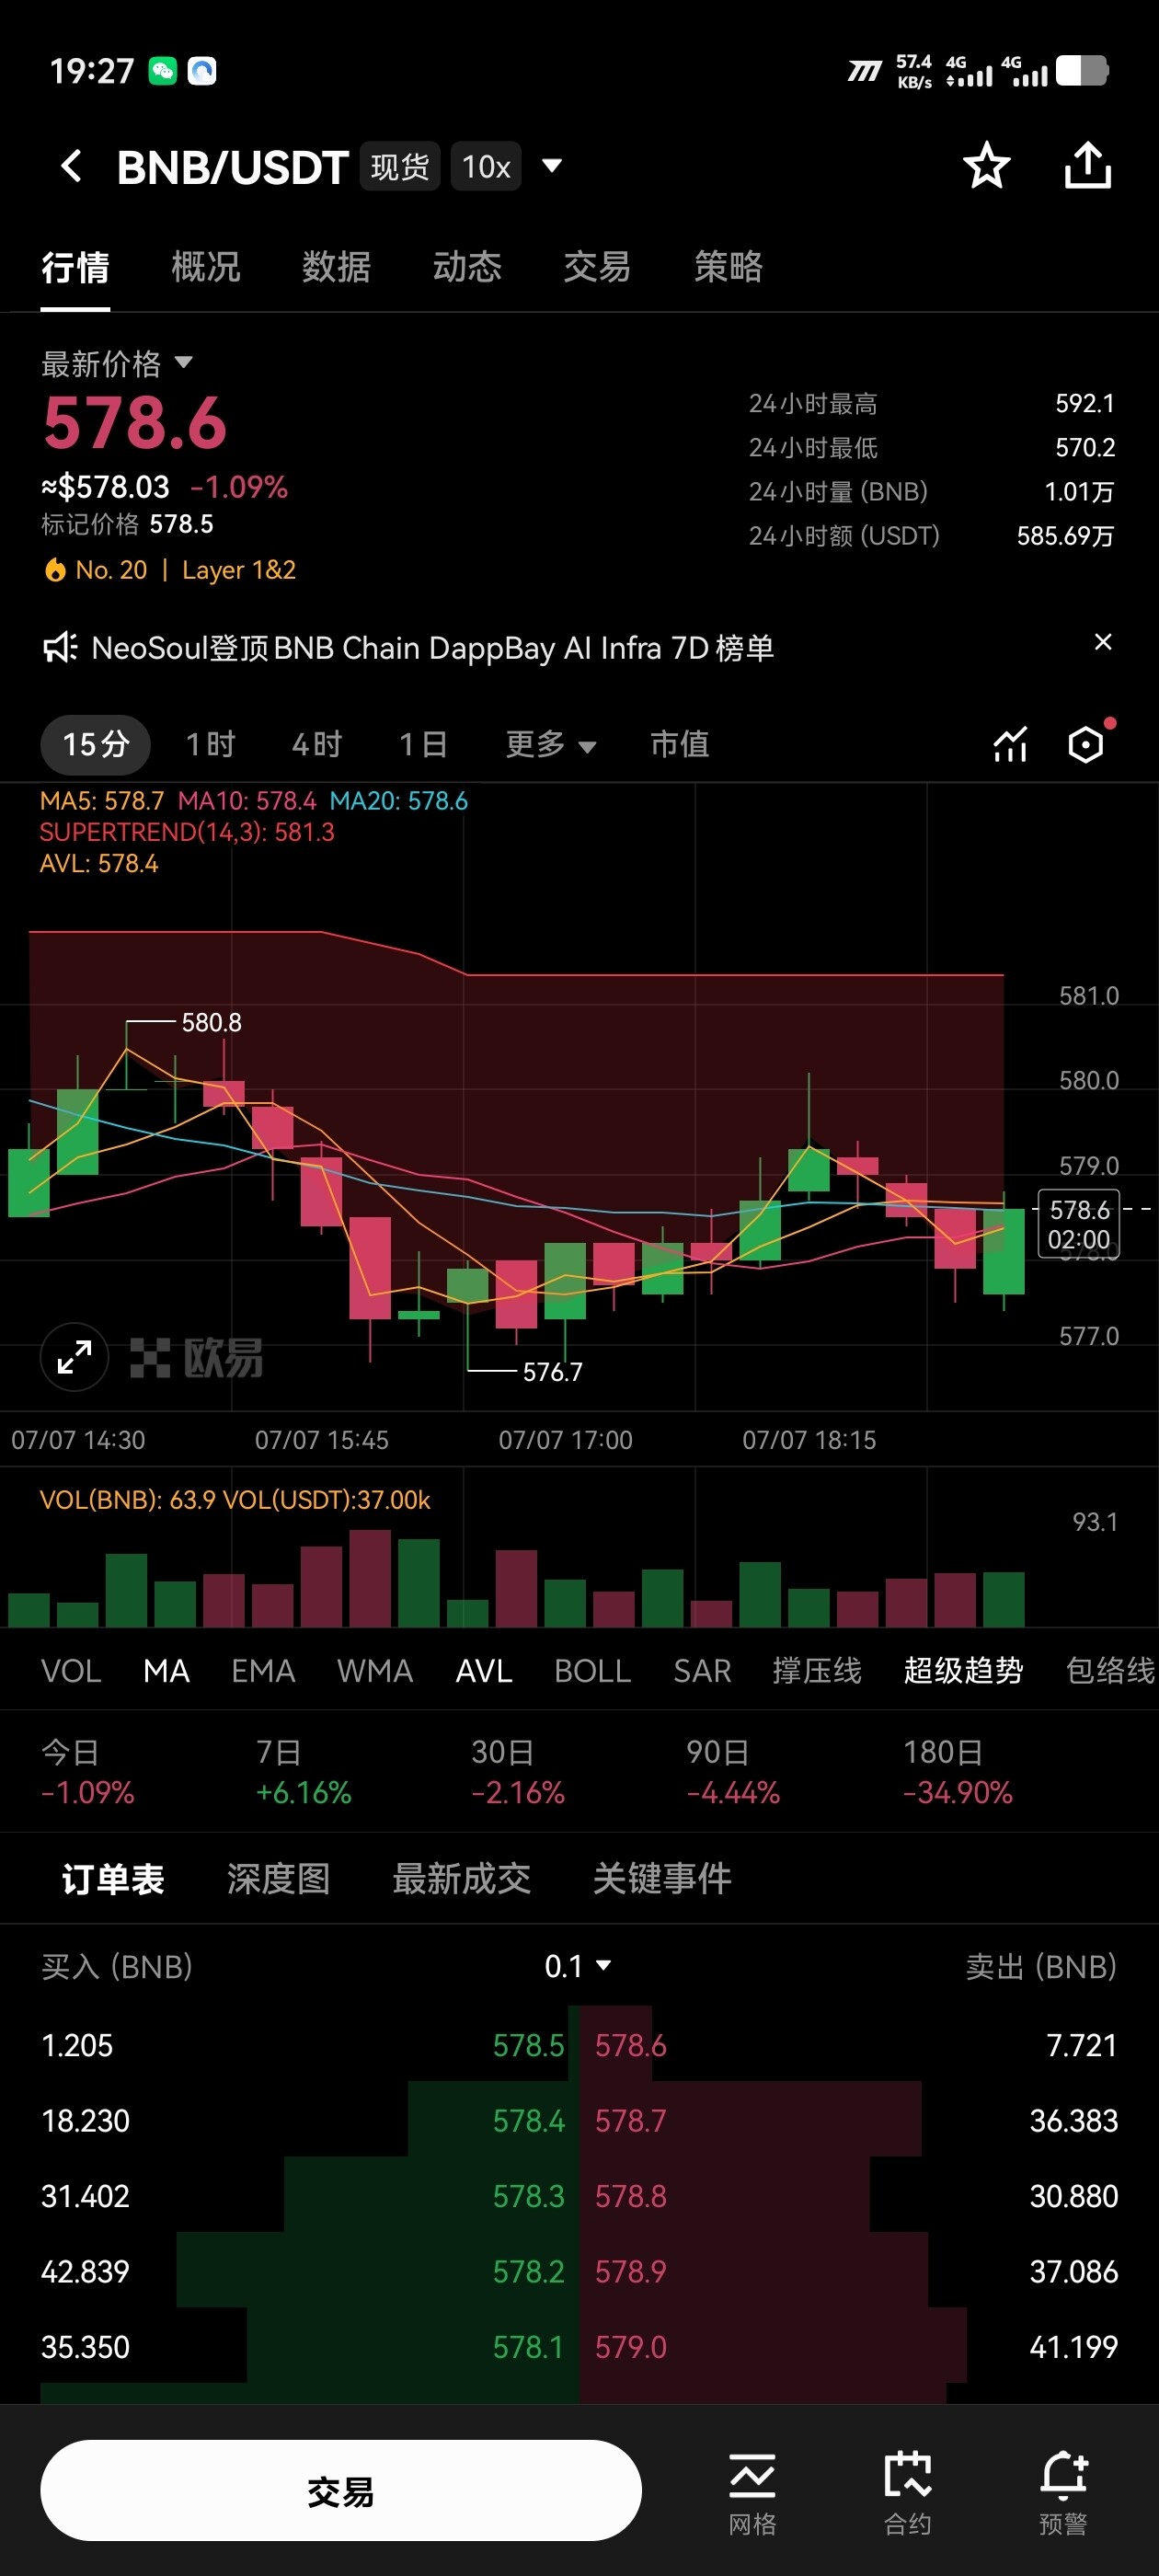
Task: Open the 关键事件 key events tab
Action: coord(662,1879)
